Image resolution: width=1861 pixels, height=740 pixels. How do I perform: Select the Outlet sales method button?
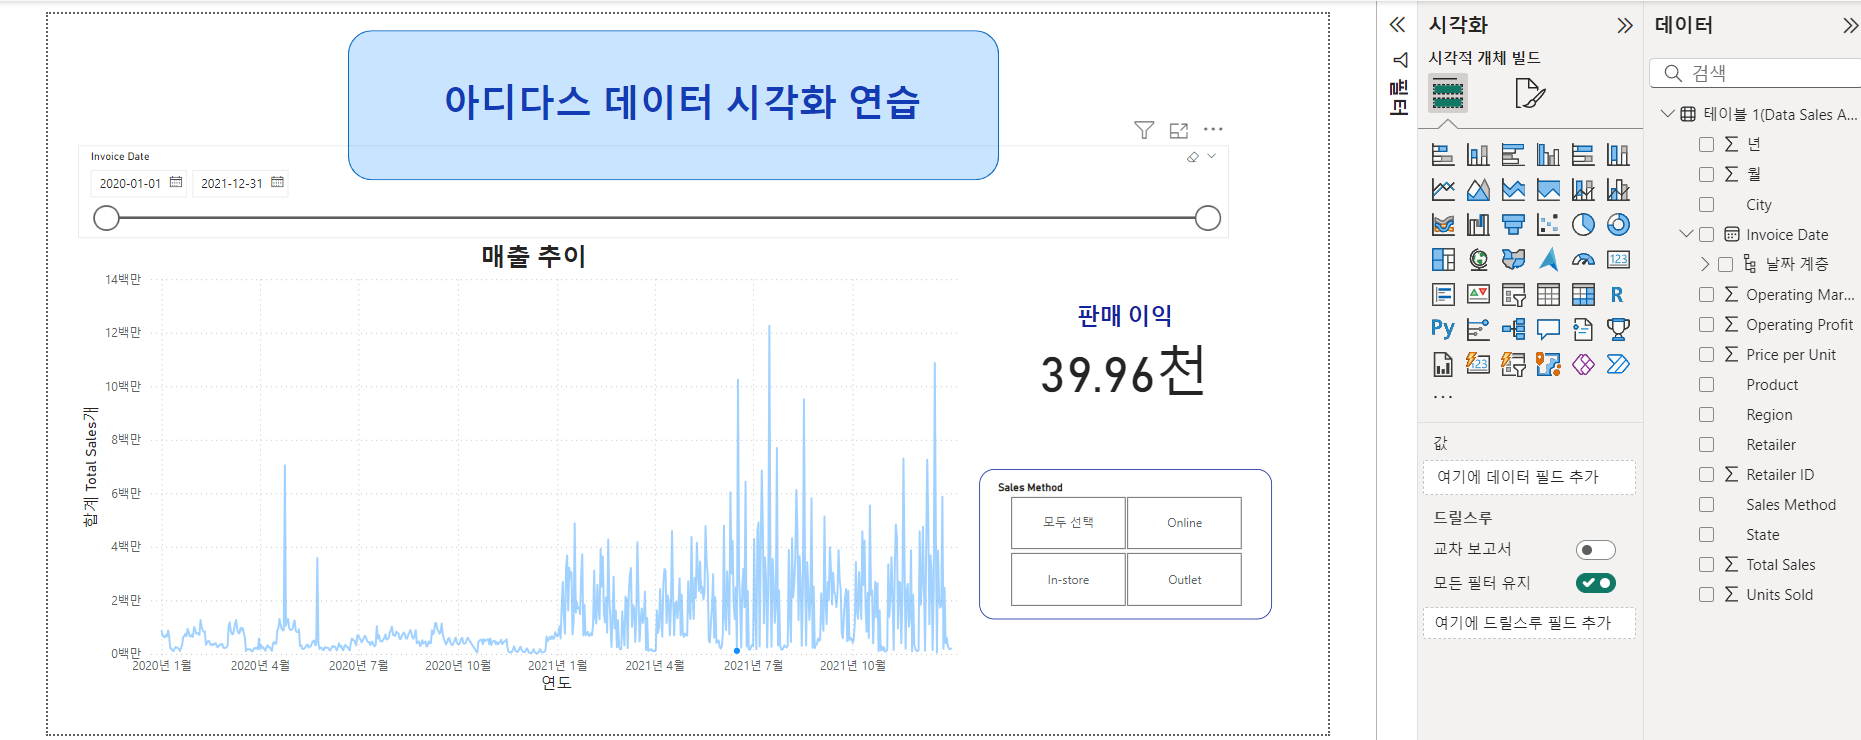click(x=1184, y=580)
